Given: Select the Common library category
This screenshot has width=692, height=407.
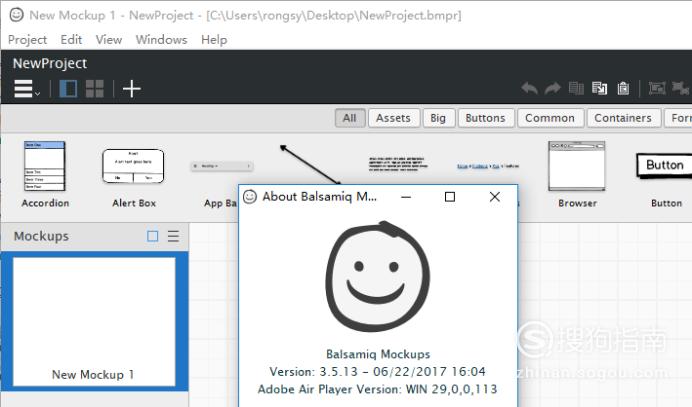Looking at the screenshot, I should click(550, 118).
